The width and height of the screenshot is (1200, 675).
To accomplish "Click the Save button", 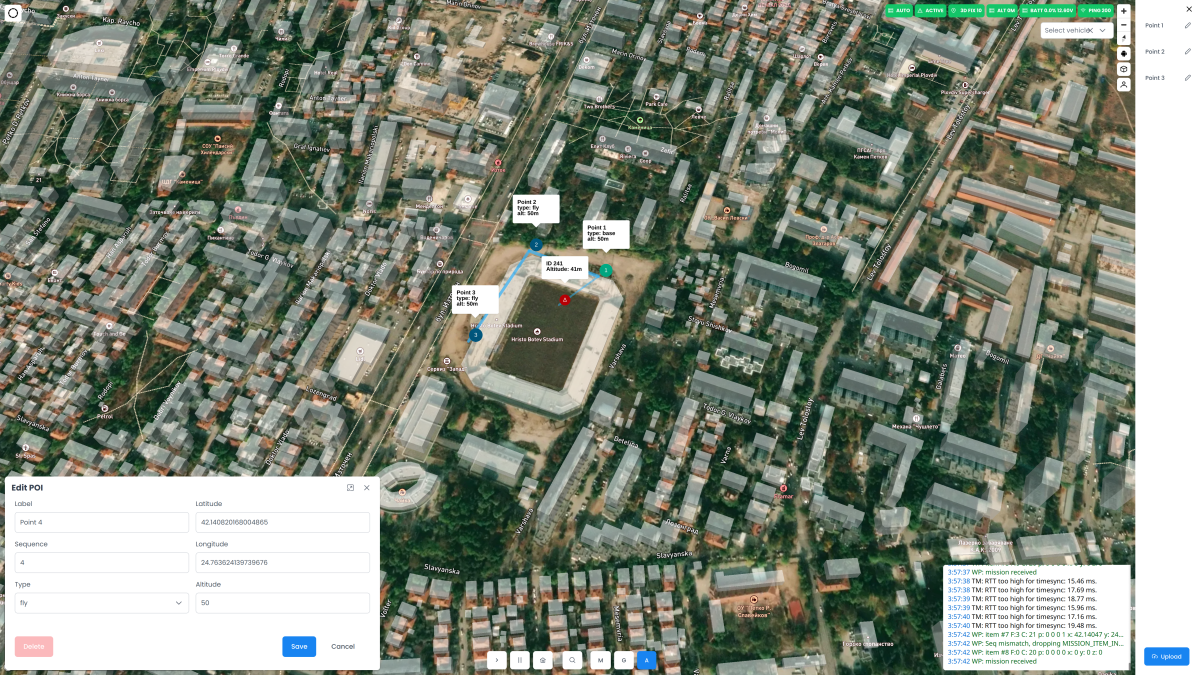I will 299,646.
